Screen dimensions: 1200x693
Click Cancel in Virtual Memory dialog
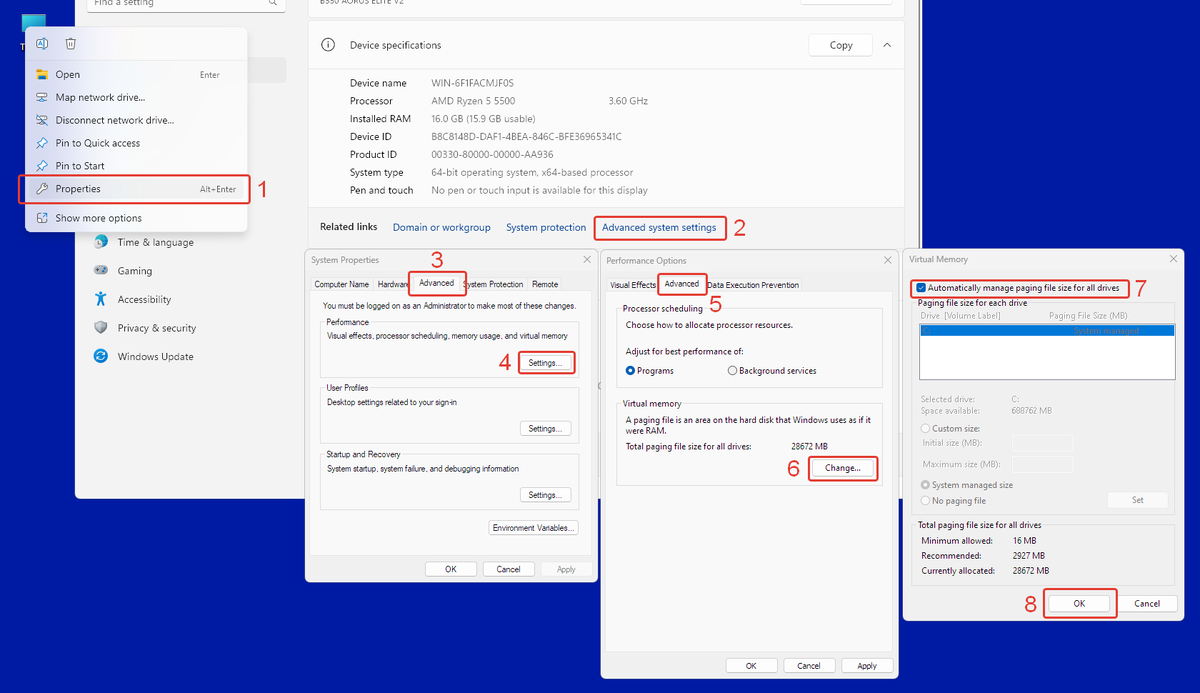pos(1147,603)
